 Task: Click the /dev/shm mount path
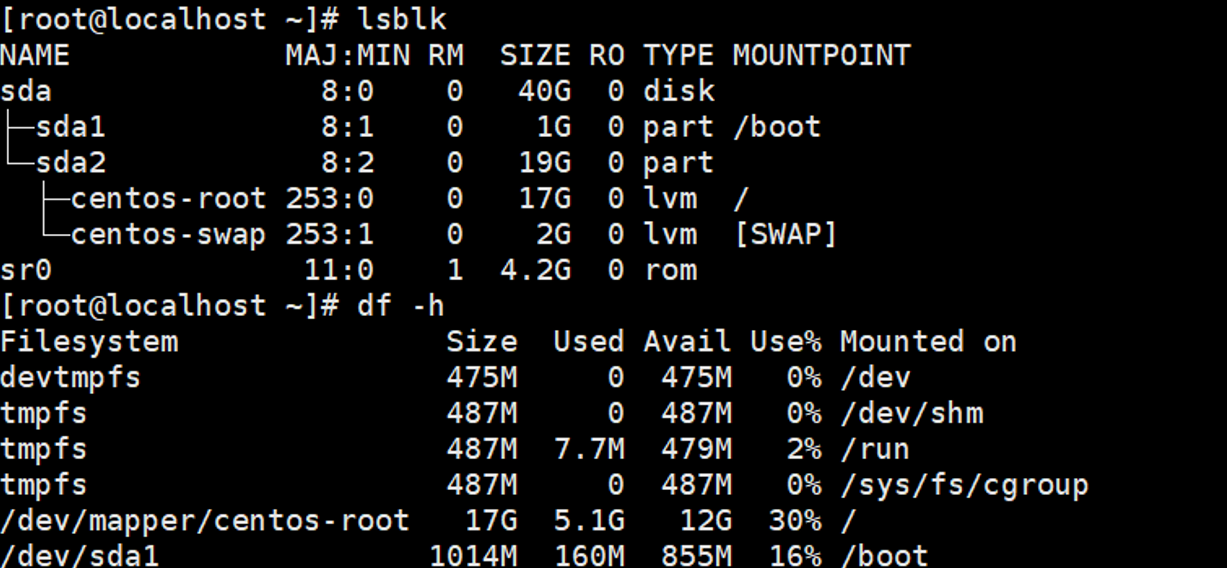(x=911, y=414)
